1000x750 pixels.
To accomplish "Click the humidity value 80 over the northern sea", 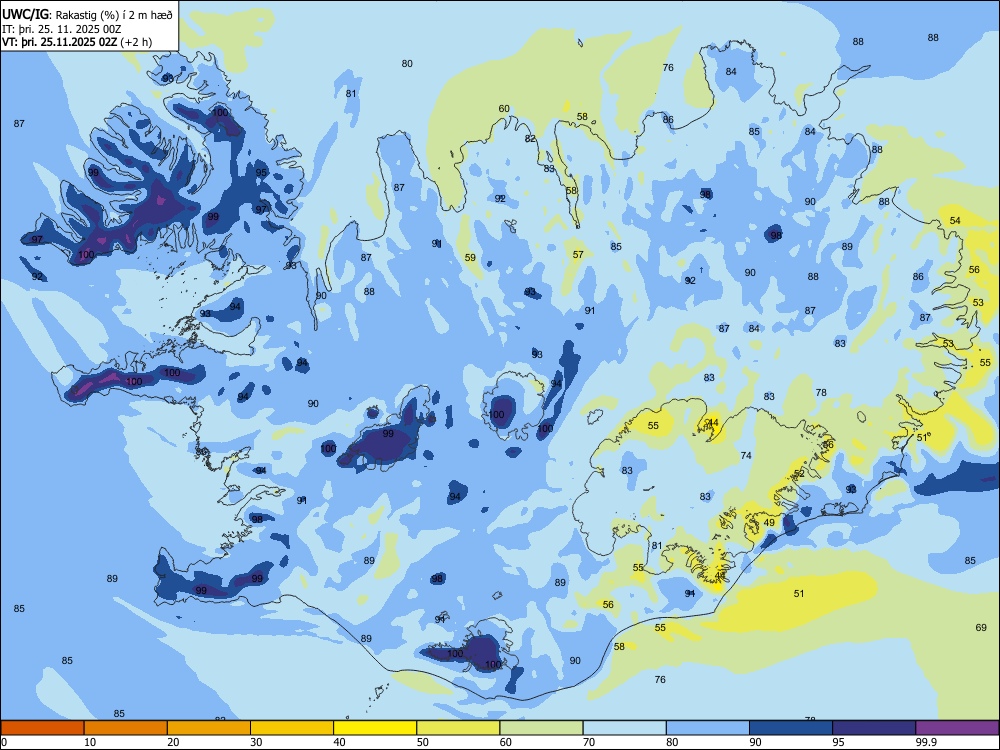I will pos(407,63).
